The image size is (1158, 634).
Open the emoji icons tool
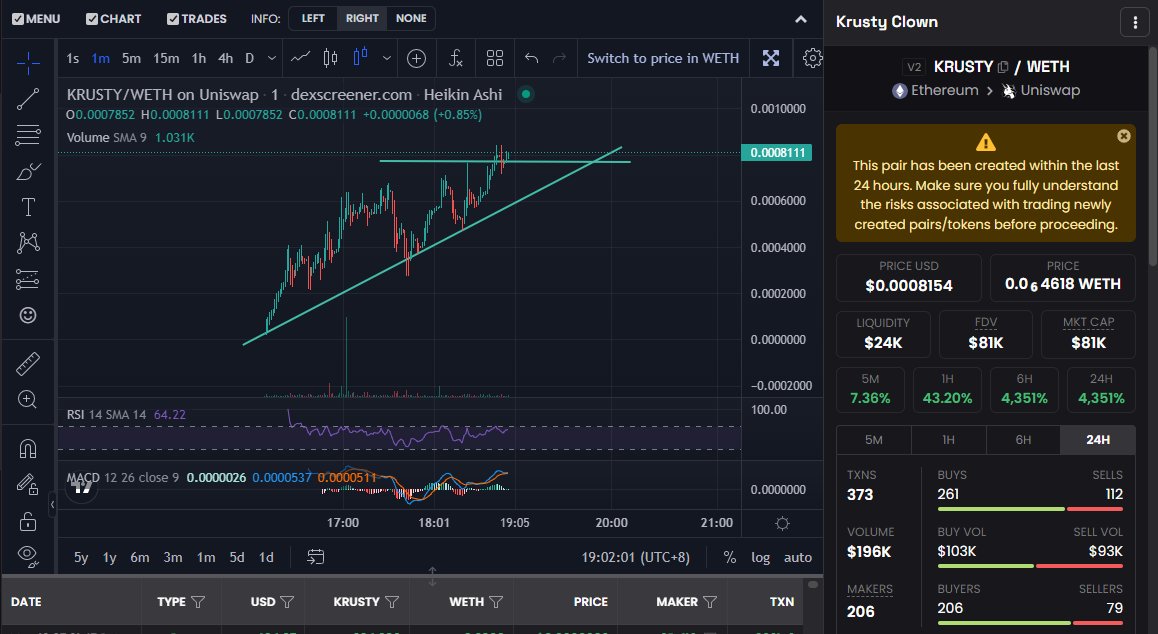[x=28, y=316]
